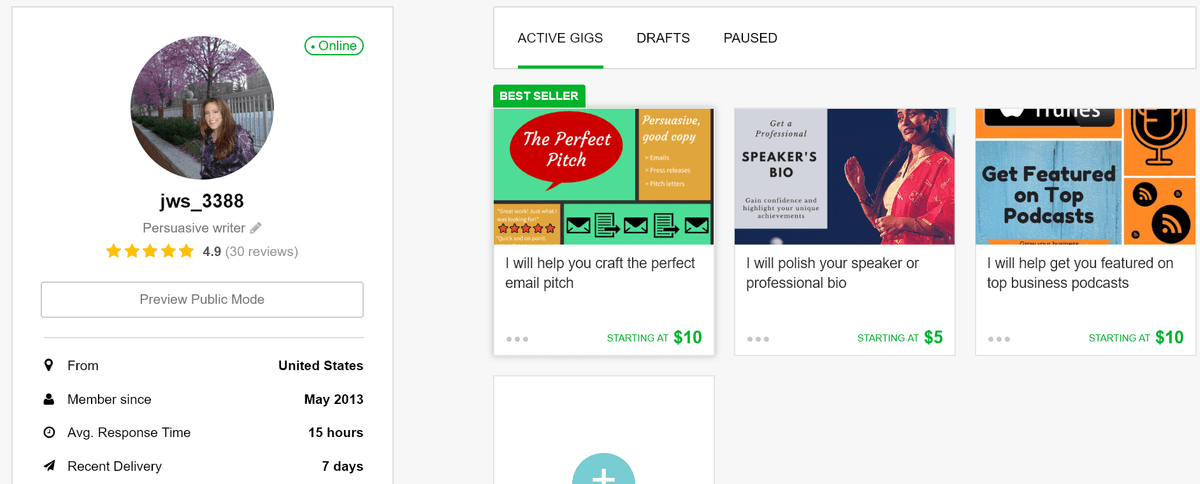This screenshot has width=1200, height=484.
Task: Click the Preview Public Mode button
Action: (x=202, y=299)
